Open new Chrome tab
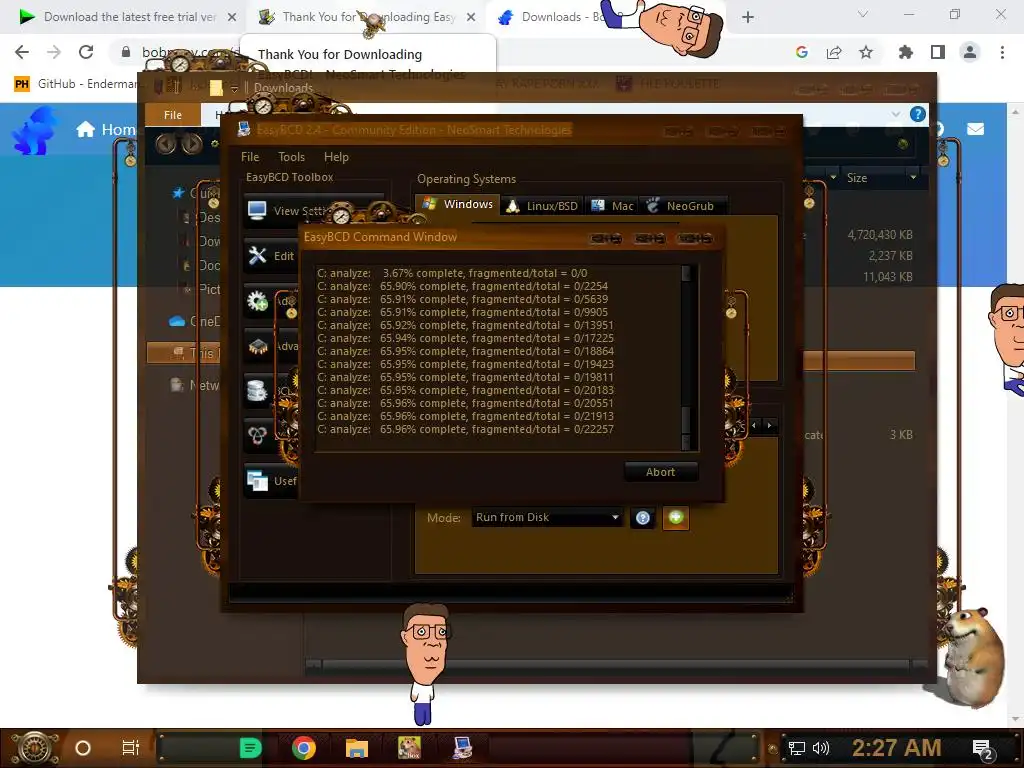The width and height of the screenshot is (1024, 768). point(748,17)
